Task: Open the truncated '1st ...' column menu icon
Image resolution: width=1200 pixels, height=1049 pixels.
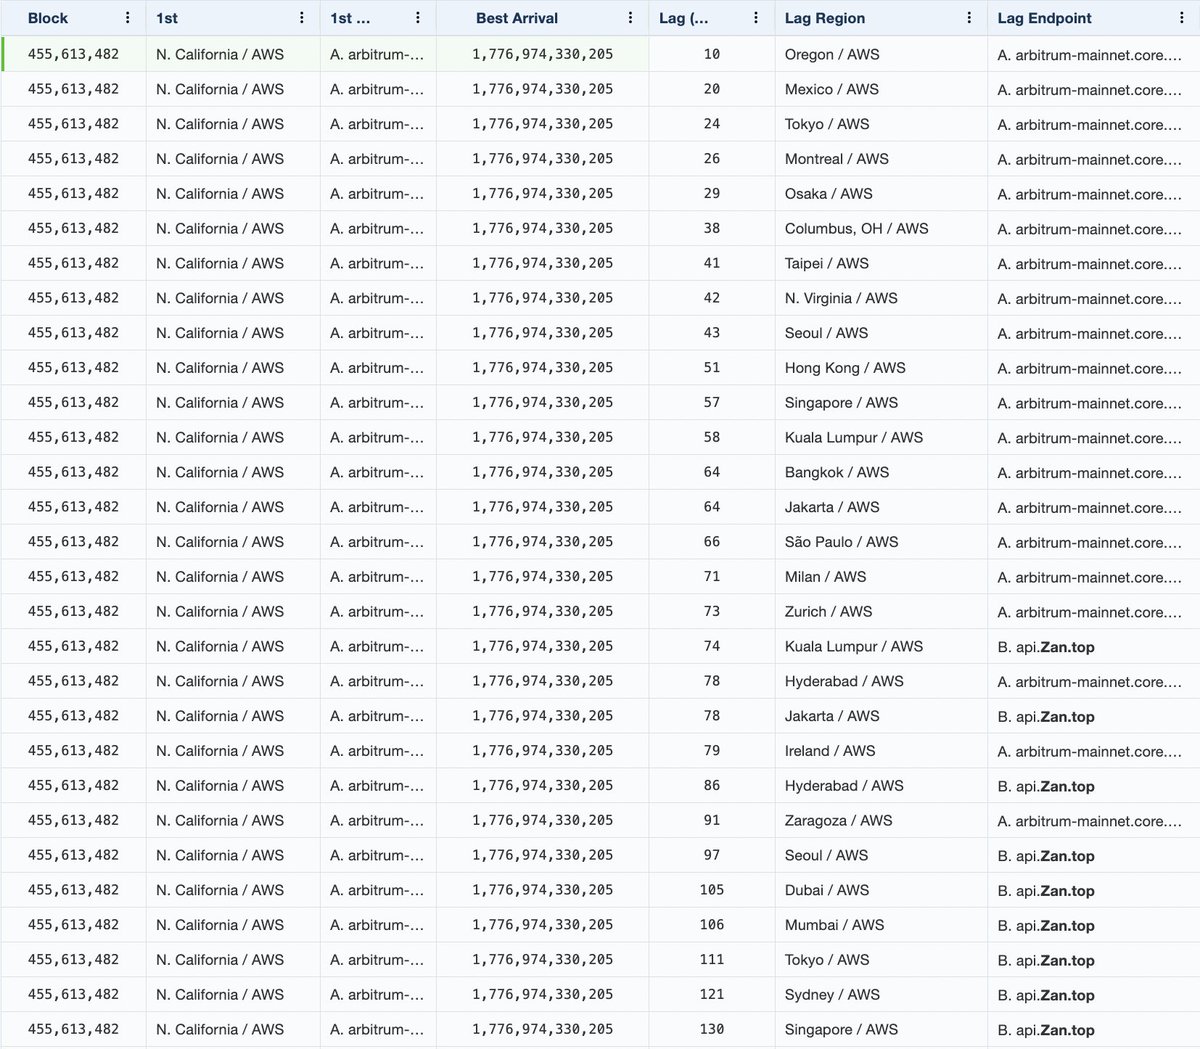Action: [418, 18]
